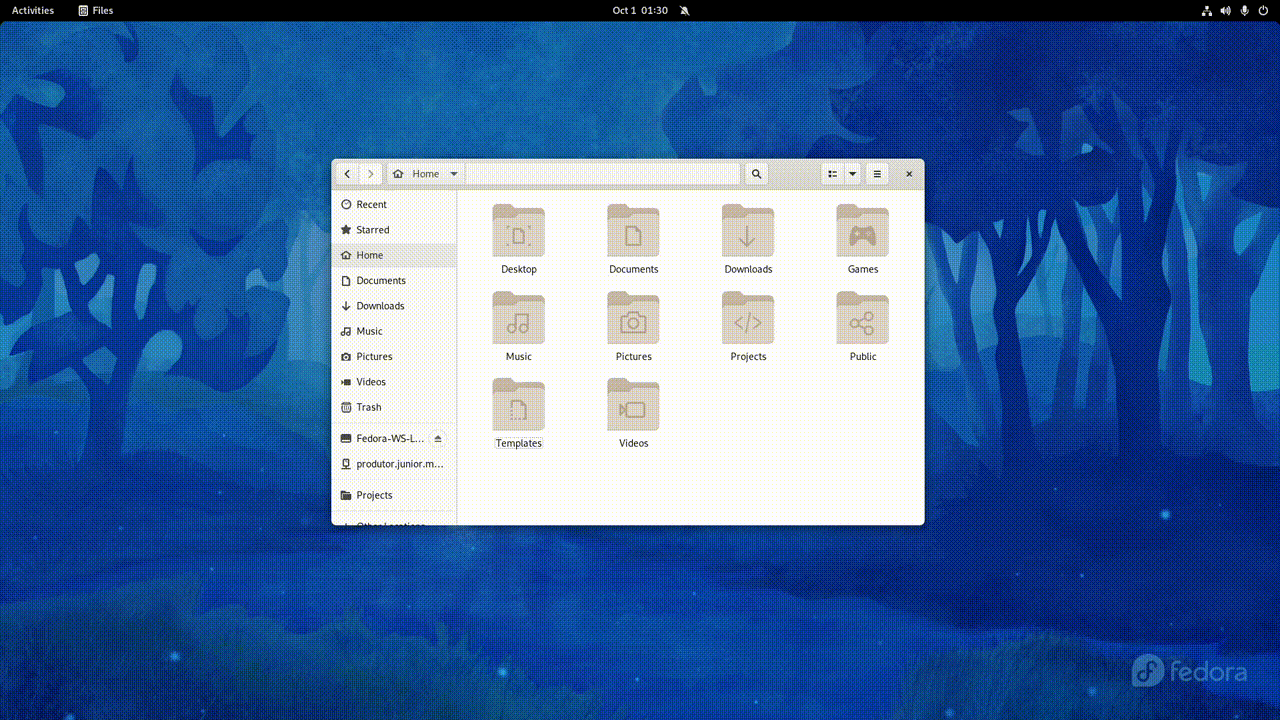Viewport: 1280px width, 720px height.
Task: Open Music from the sidebar
Action: [394, 331]
